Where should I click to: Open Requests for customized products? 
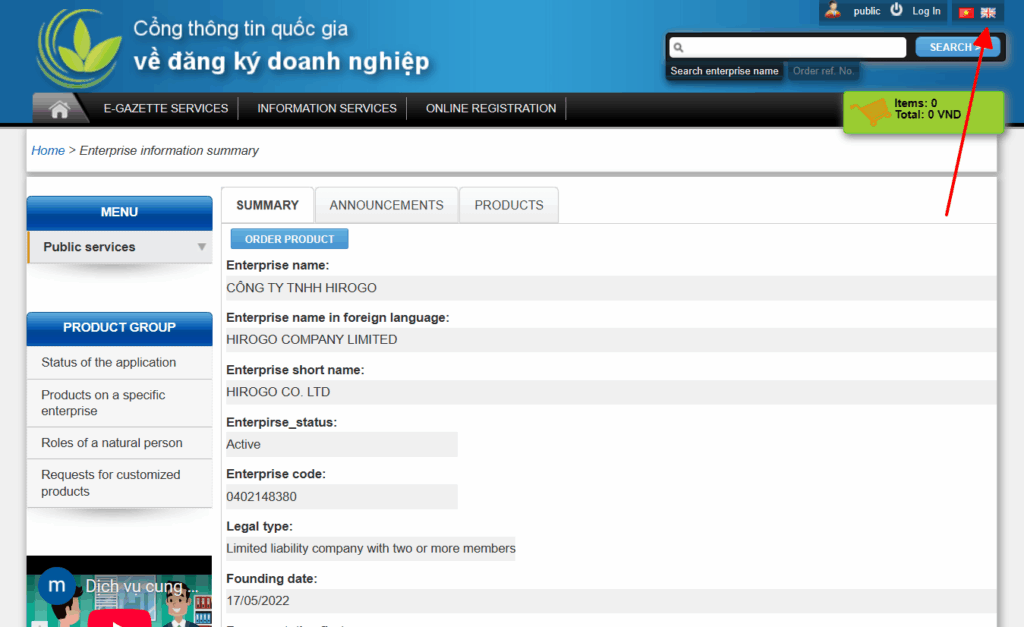110,483
